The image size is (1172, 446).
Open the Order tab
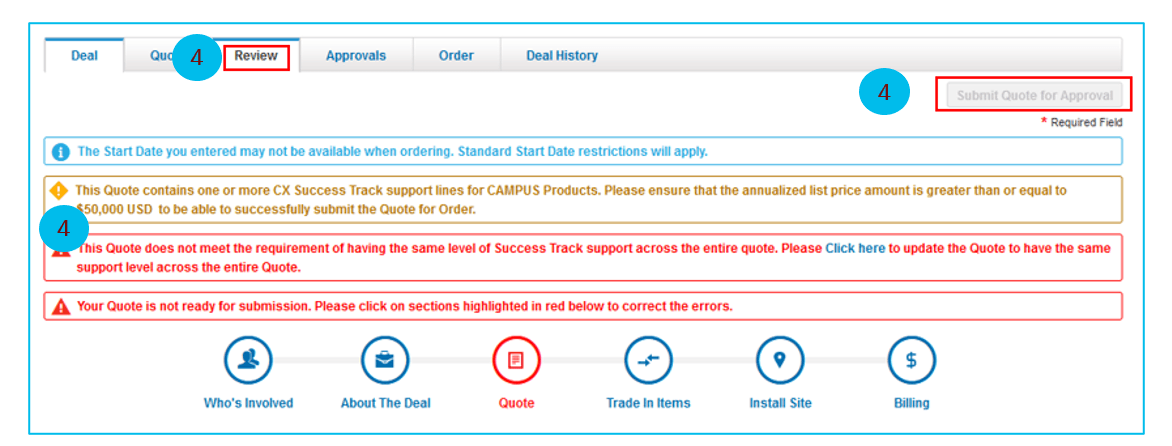coord(456,55)
